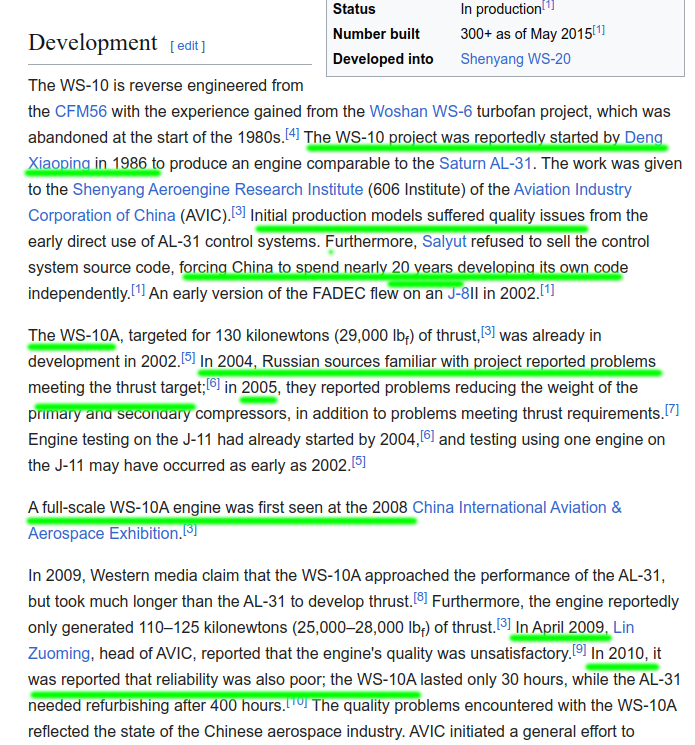This screenshot has width=695, height=745.
Task: Open the Salyut link
Action: [x=444, y=241]
